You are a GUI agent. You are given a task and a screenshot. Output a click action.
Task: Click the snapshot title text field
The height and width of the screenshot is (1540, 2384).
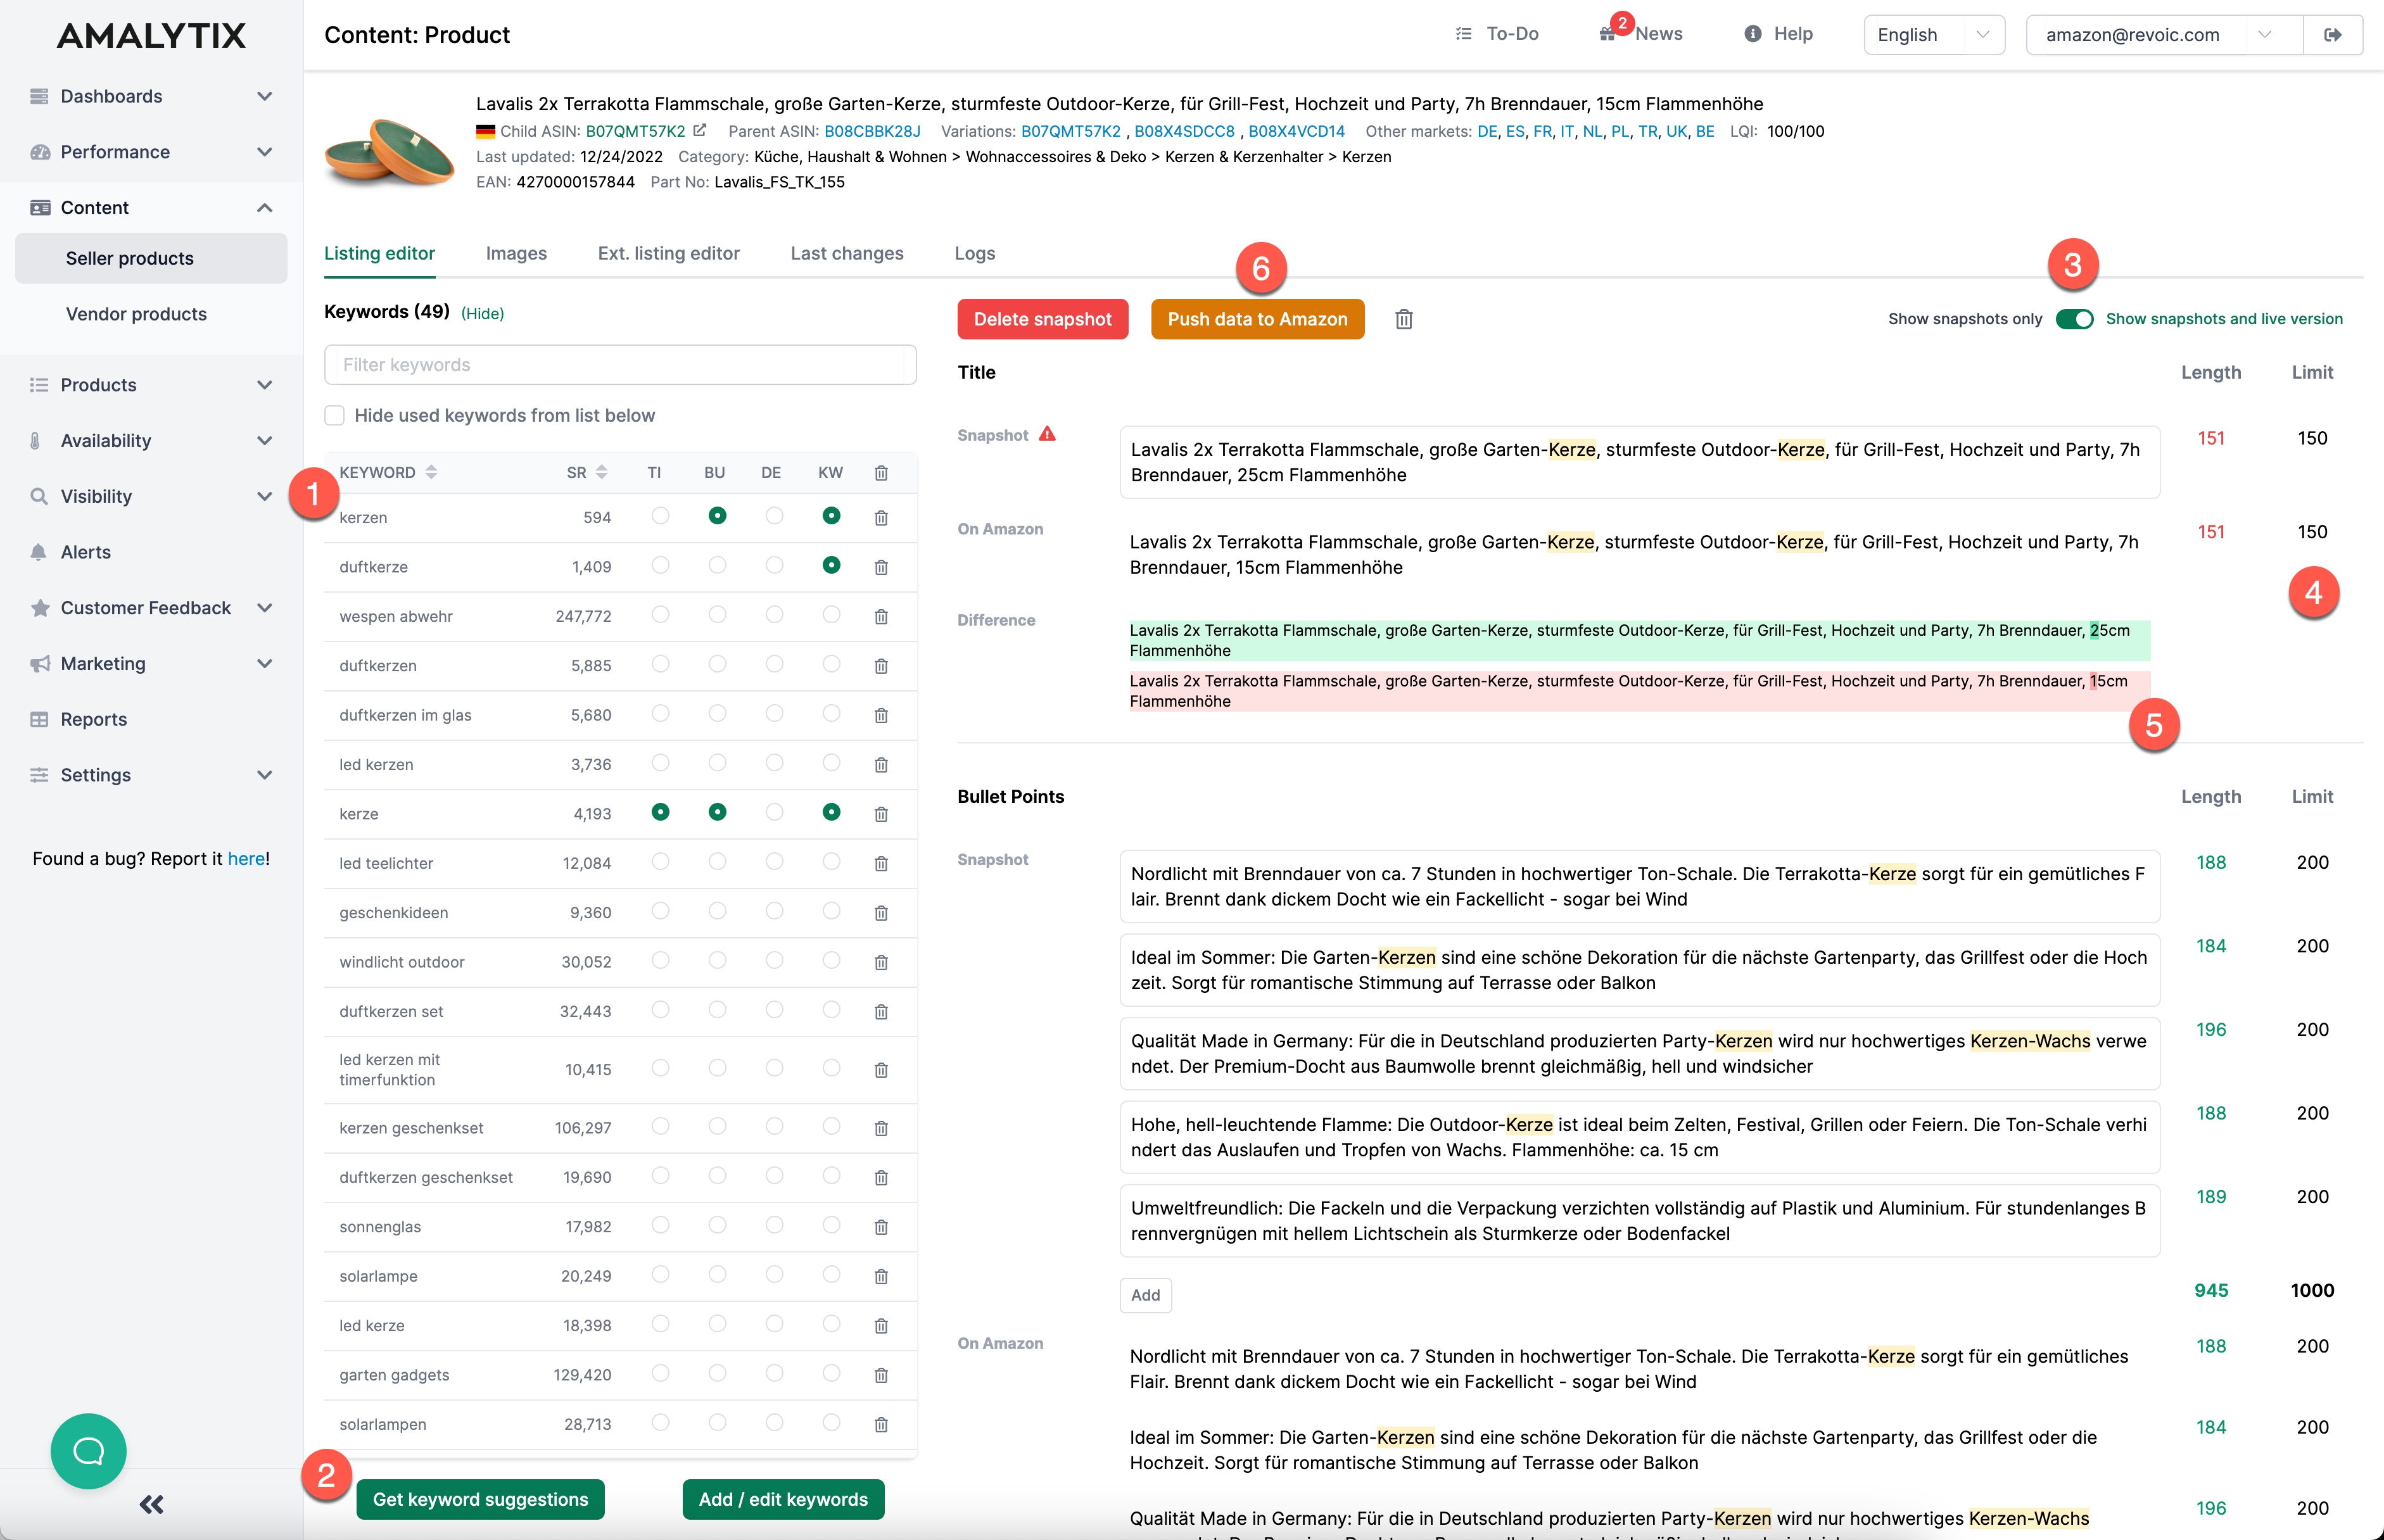point(1640,462)
